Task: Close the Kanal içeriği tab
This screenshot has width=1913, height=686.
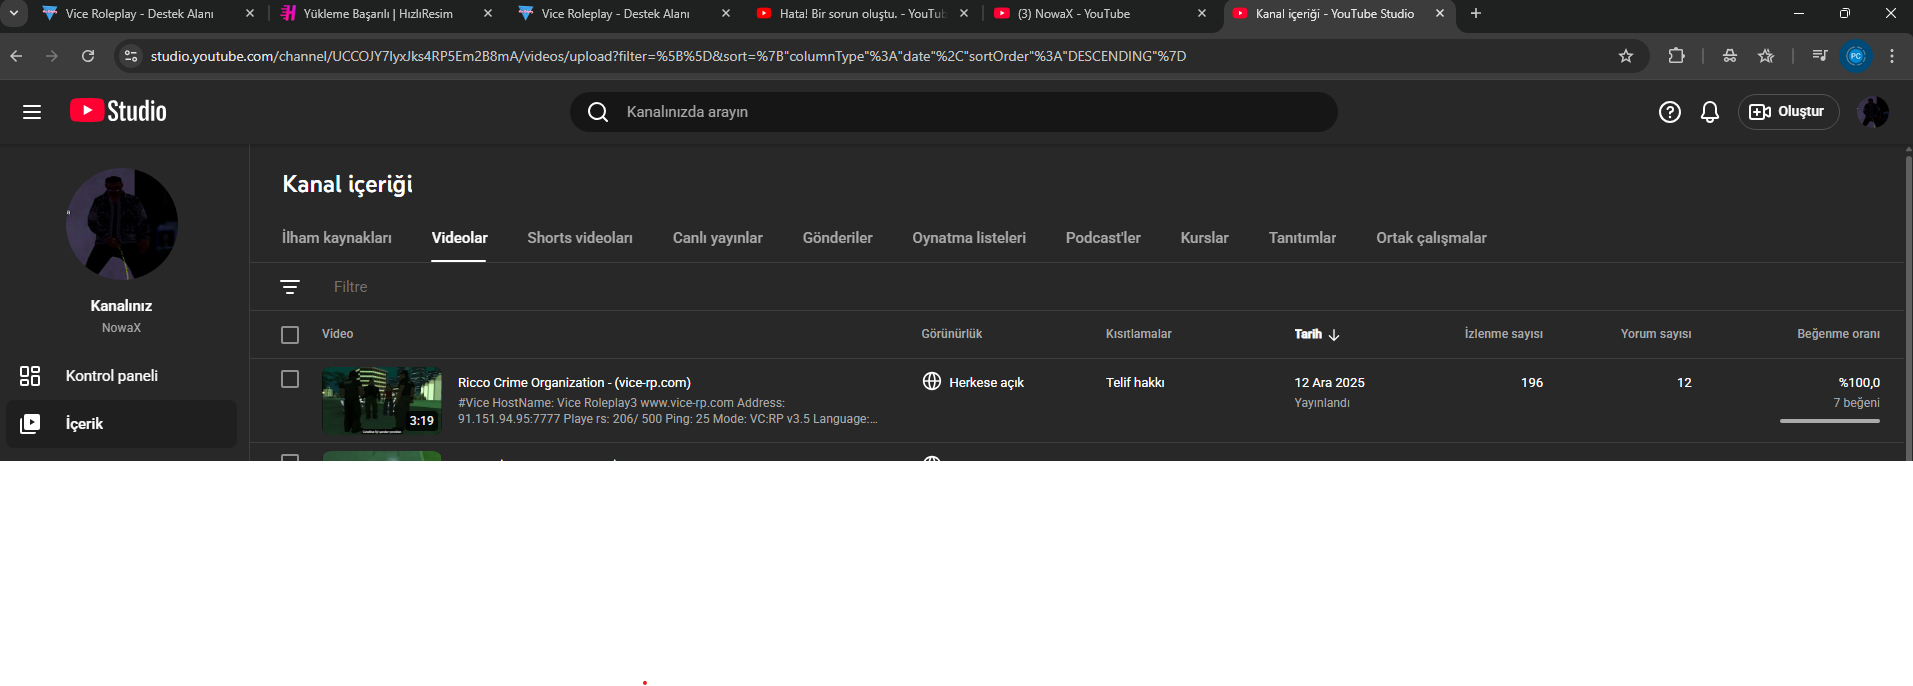Action: (x=1440, y=14)
